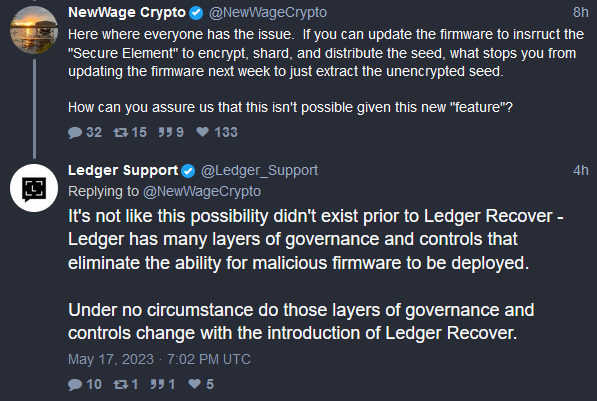Open the @Ledger_Support handle link
The height and width of the screenshot is (401, 597).
[x=259, y=170]
